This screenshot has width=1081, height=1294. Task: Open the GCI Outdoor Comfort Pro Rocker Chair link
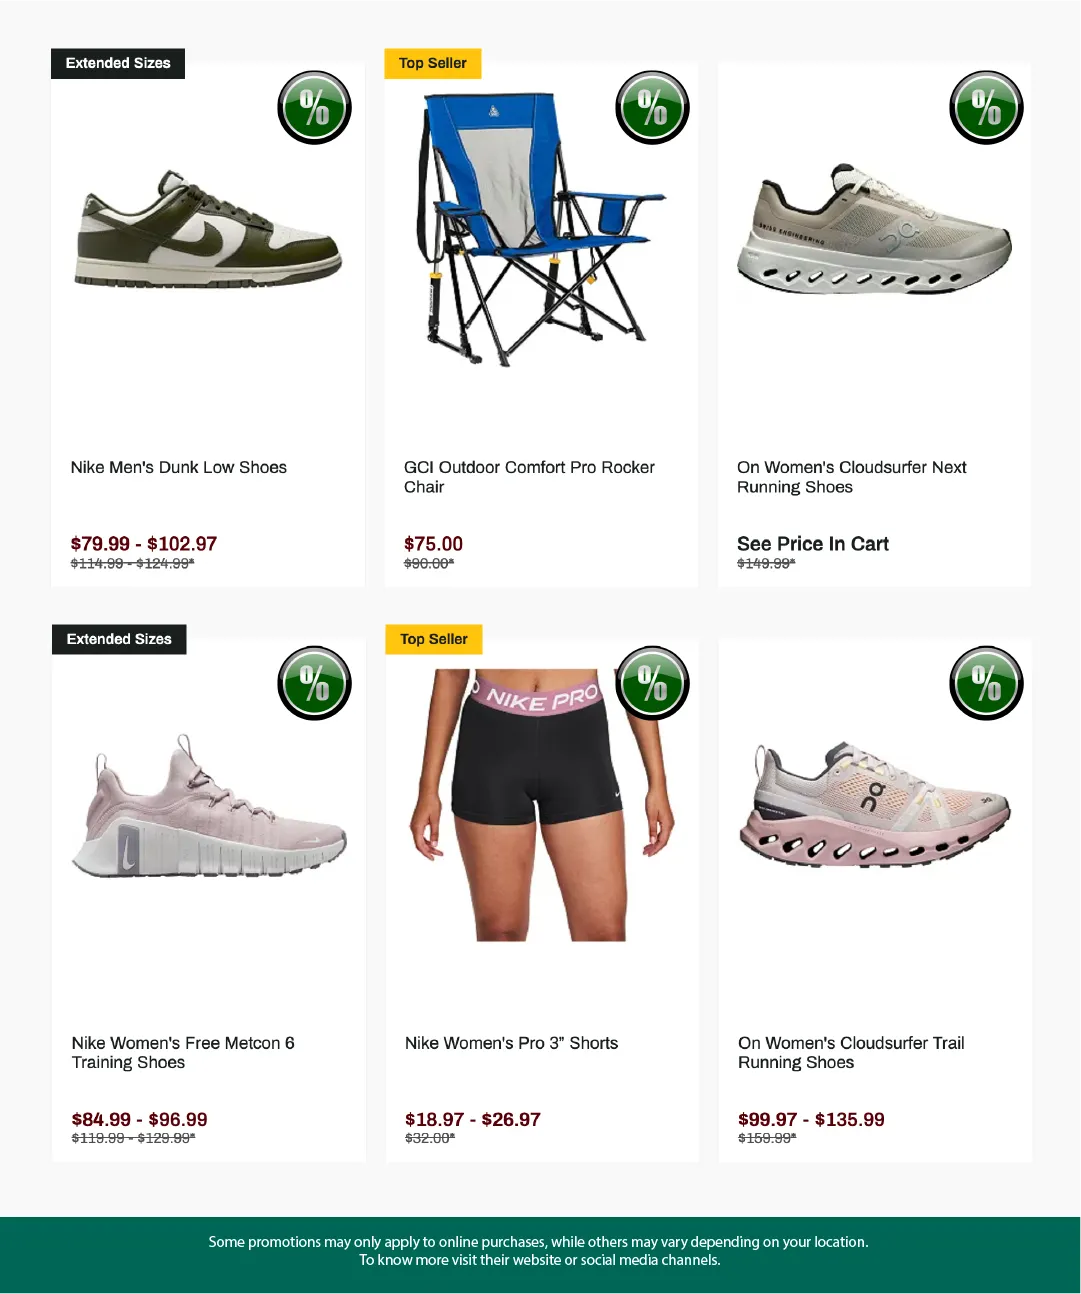coord(529,477)
